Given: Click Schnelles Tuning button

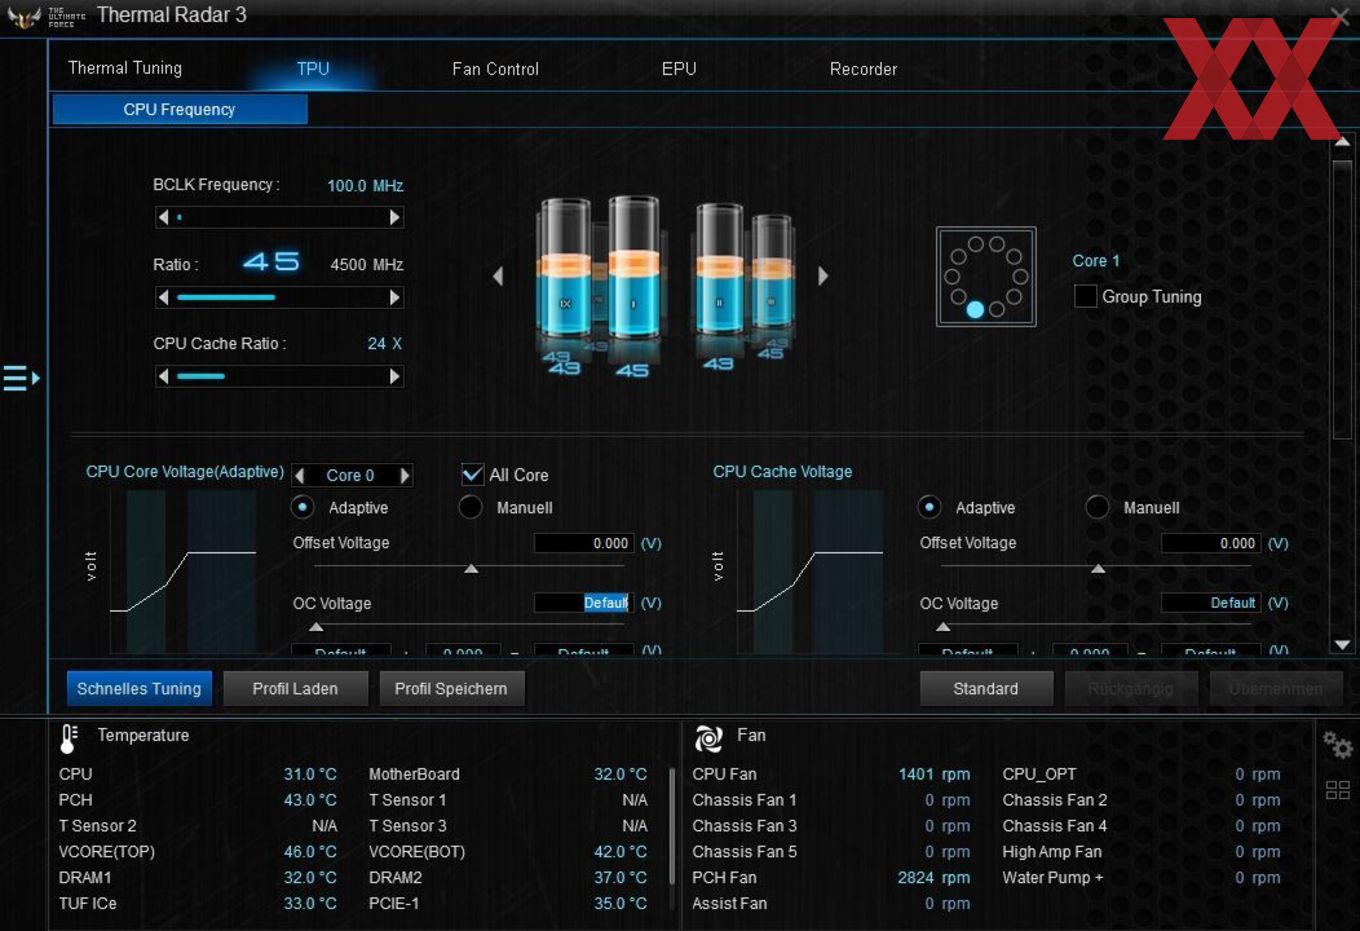Looking at the screenshot, I should tap(139, 688).
